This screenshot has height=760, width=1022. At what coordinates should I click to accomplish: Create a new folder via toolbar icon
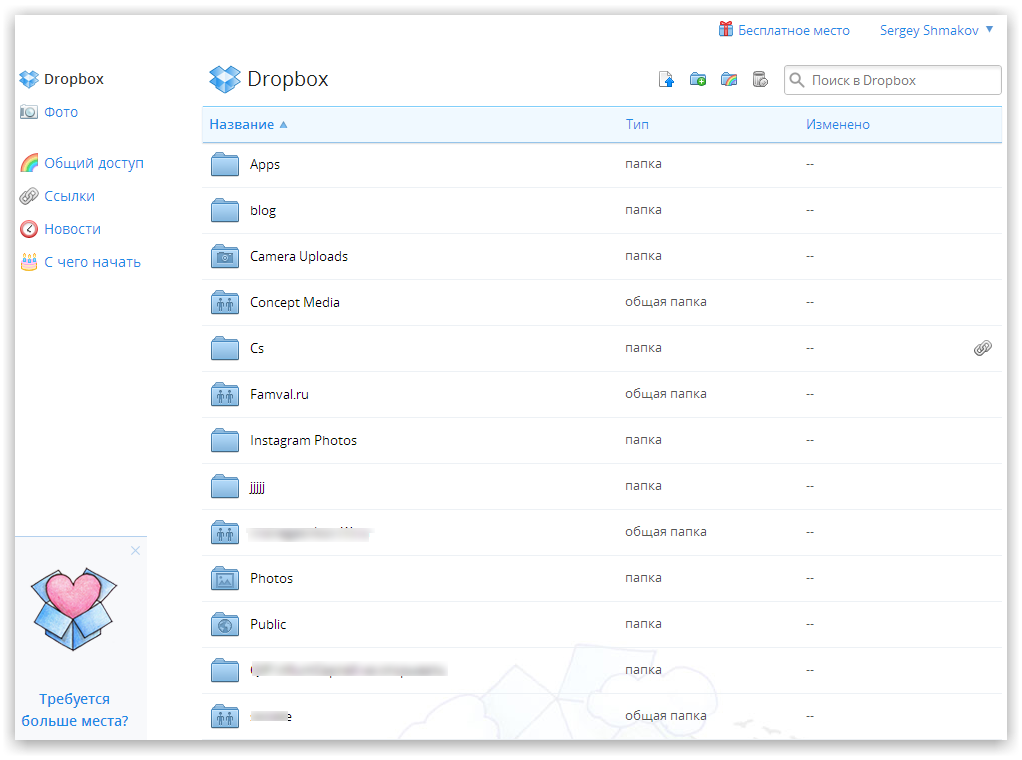pyautogui.click(x=697, y=80)
